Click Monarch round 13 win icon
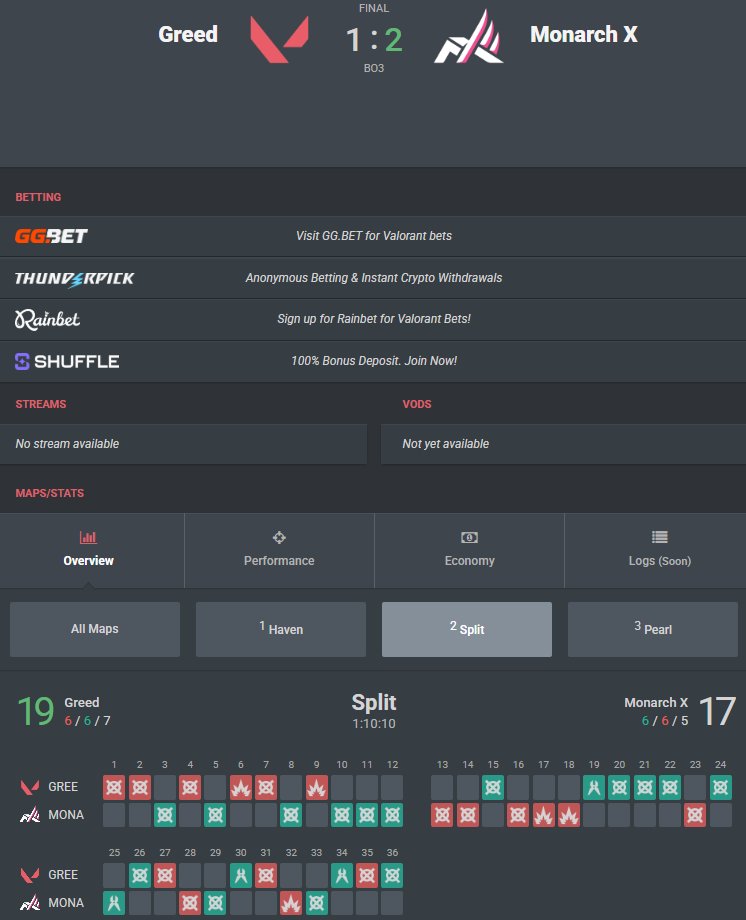This screenshot has width=746, height=920. 443,815
